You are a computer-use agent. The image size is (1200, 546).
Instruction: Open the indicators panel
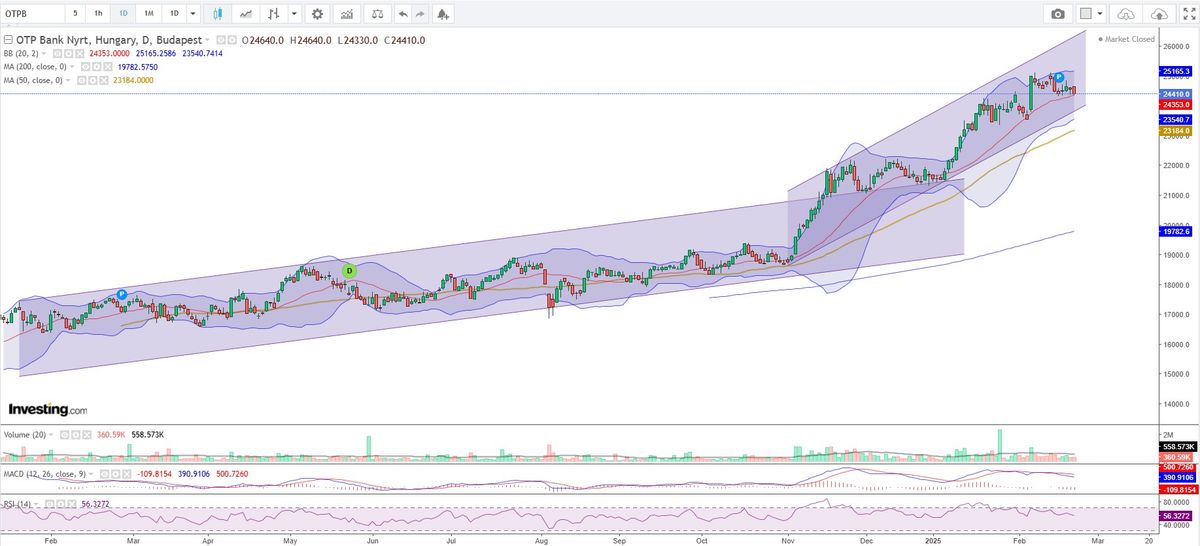(347, 14)
